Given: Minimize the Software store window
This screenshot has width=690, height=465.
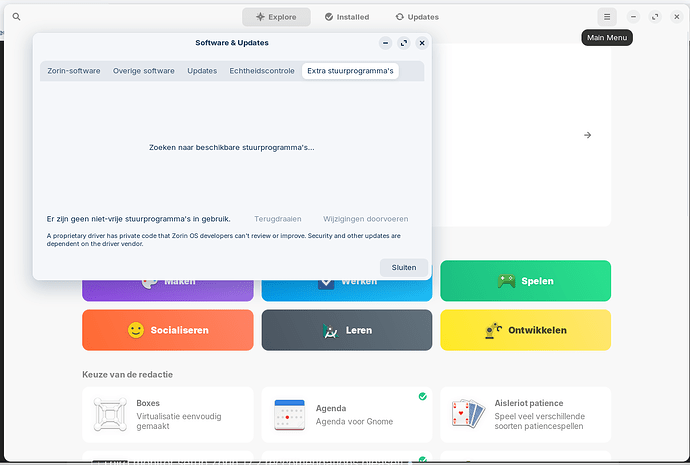Looking at the screenshot, I should tap(633, 17).
